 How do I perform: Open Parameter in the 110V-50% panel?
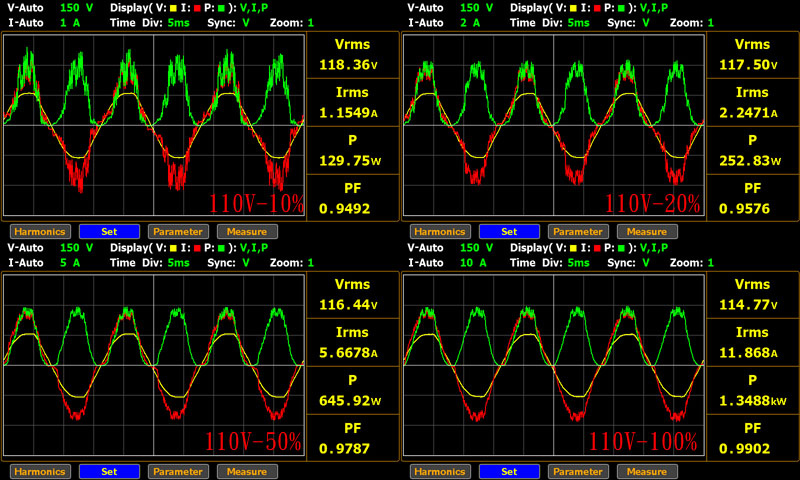(178, 471)
